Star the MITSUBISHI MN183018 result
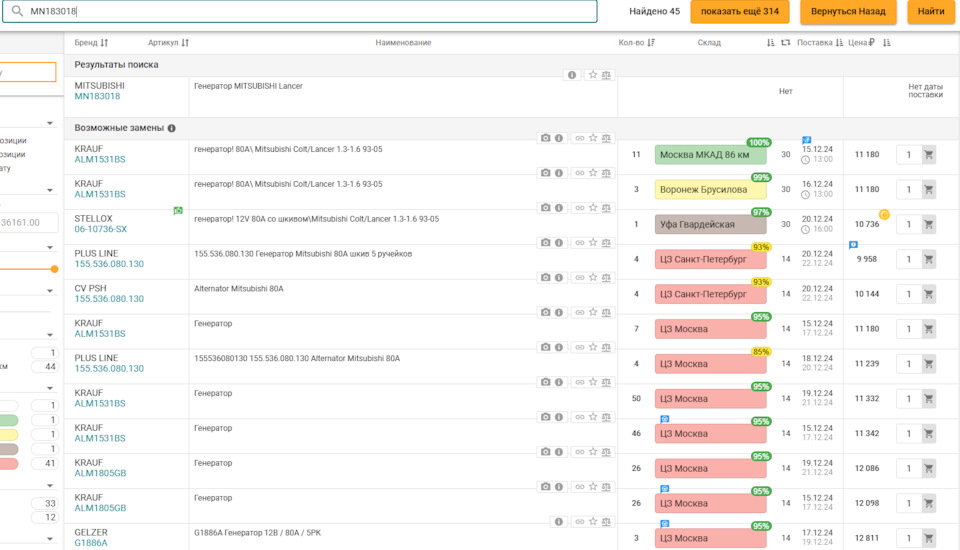960x550 pixels. point(593,75)
